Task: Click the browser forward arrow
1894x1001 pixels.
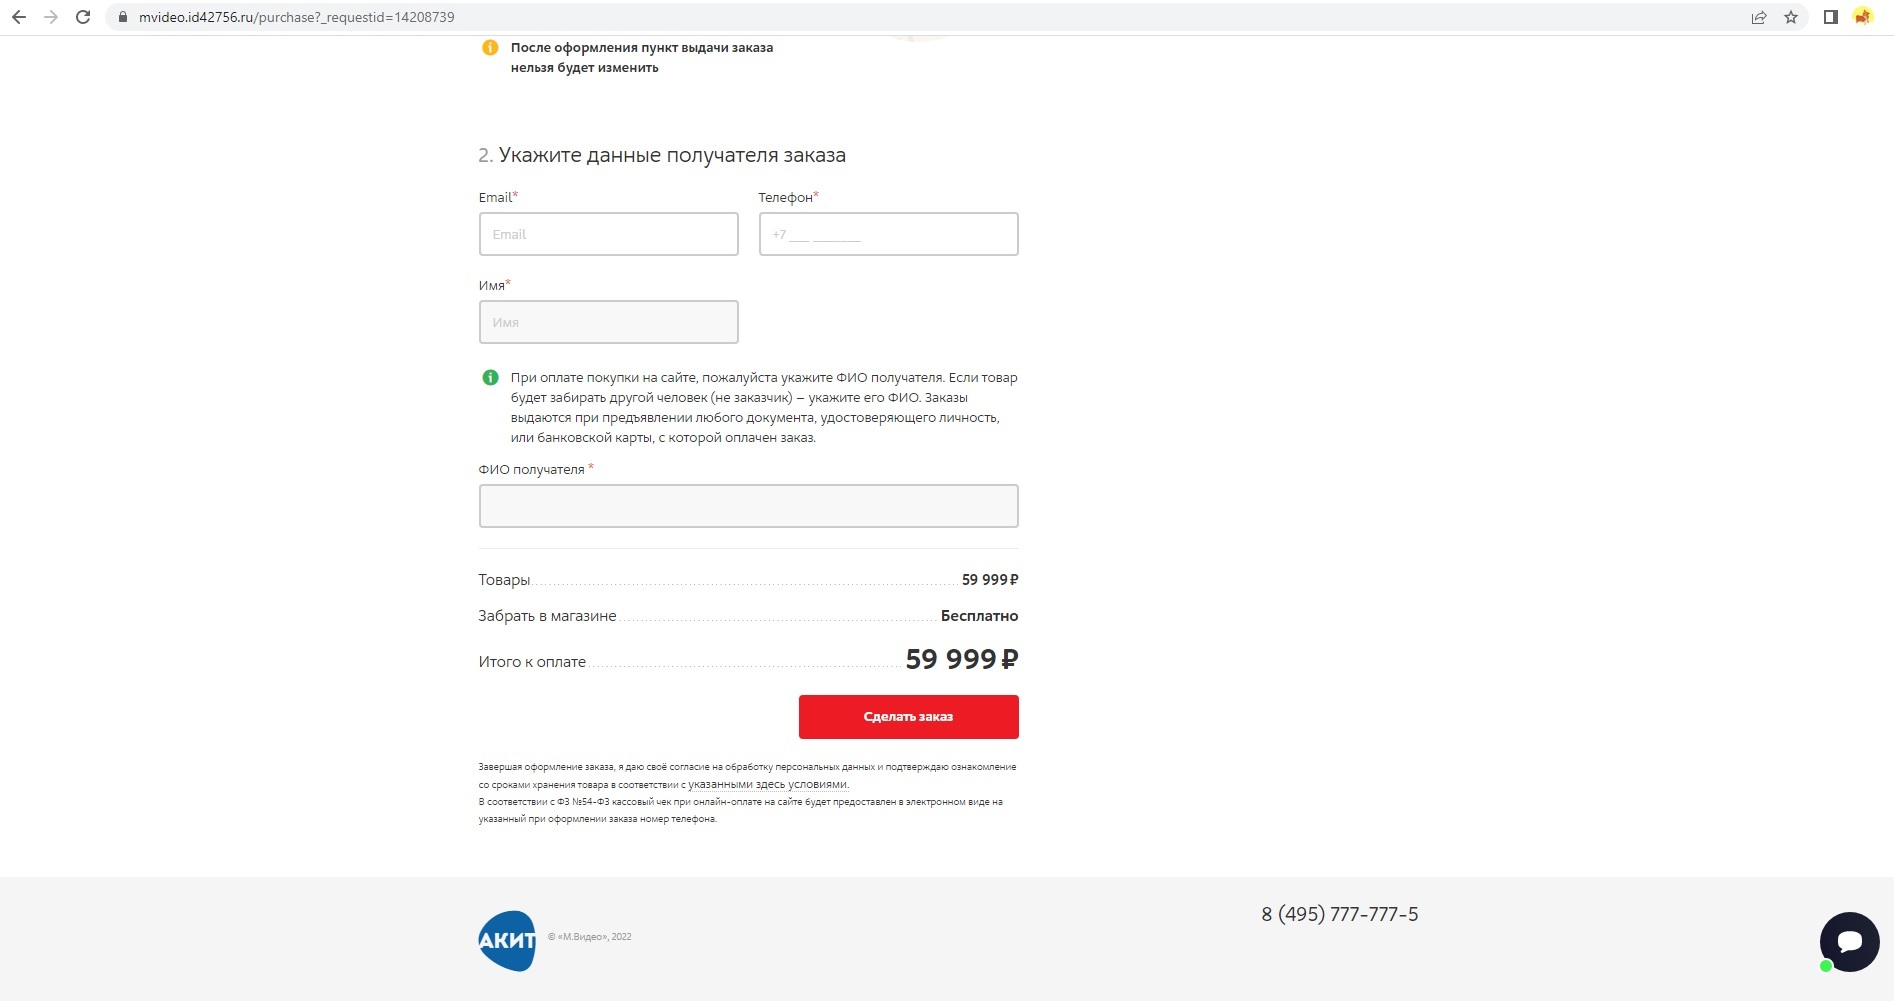Action: coord(51,17)
